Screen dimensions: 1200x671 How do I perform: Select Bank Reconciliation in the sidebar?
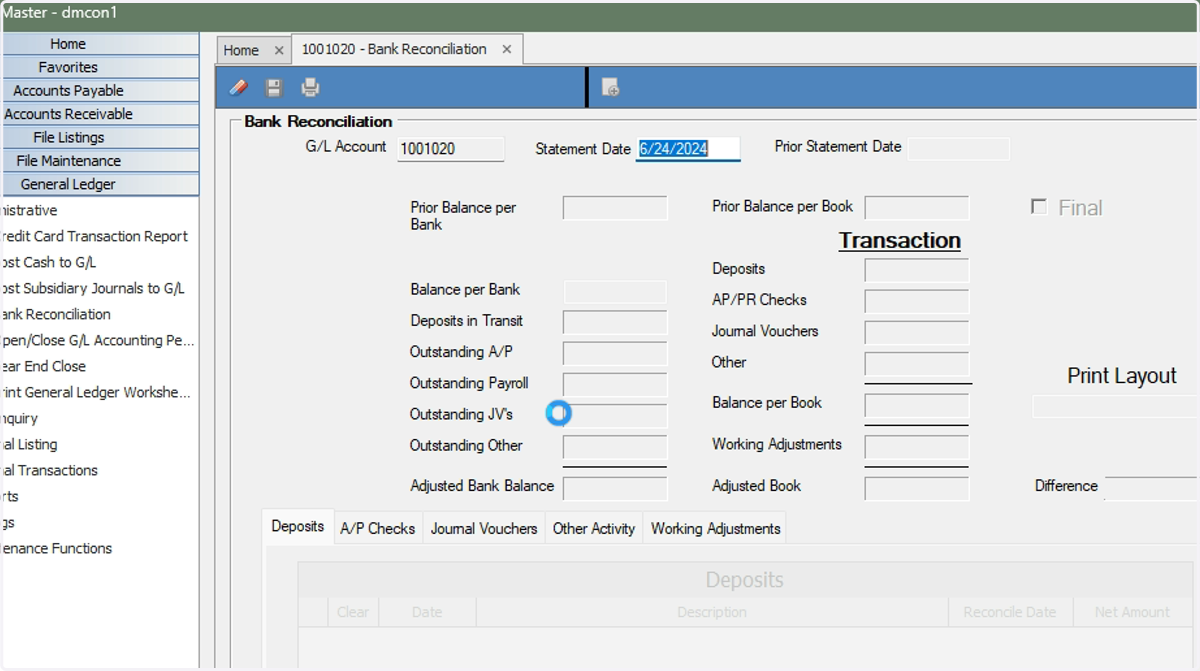click(56, 314)
